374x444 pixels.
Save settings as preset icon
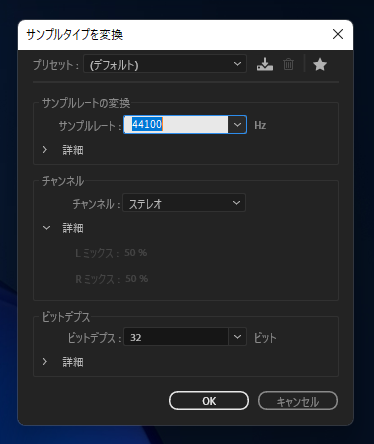[x=265, y=64]
